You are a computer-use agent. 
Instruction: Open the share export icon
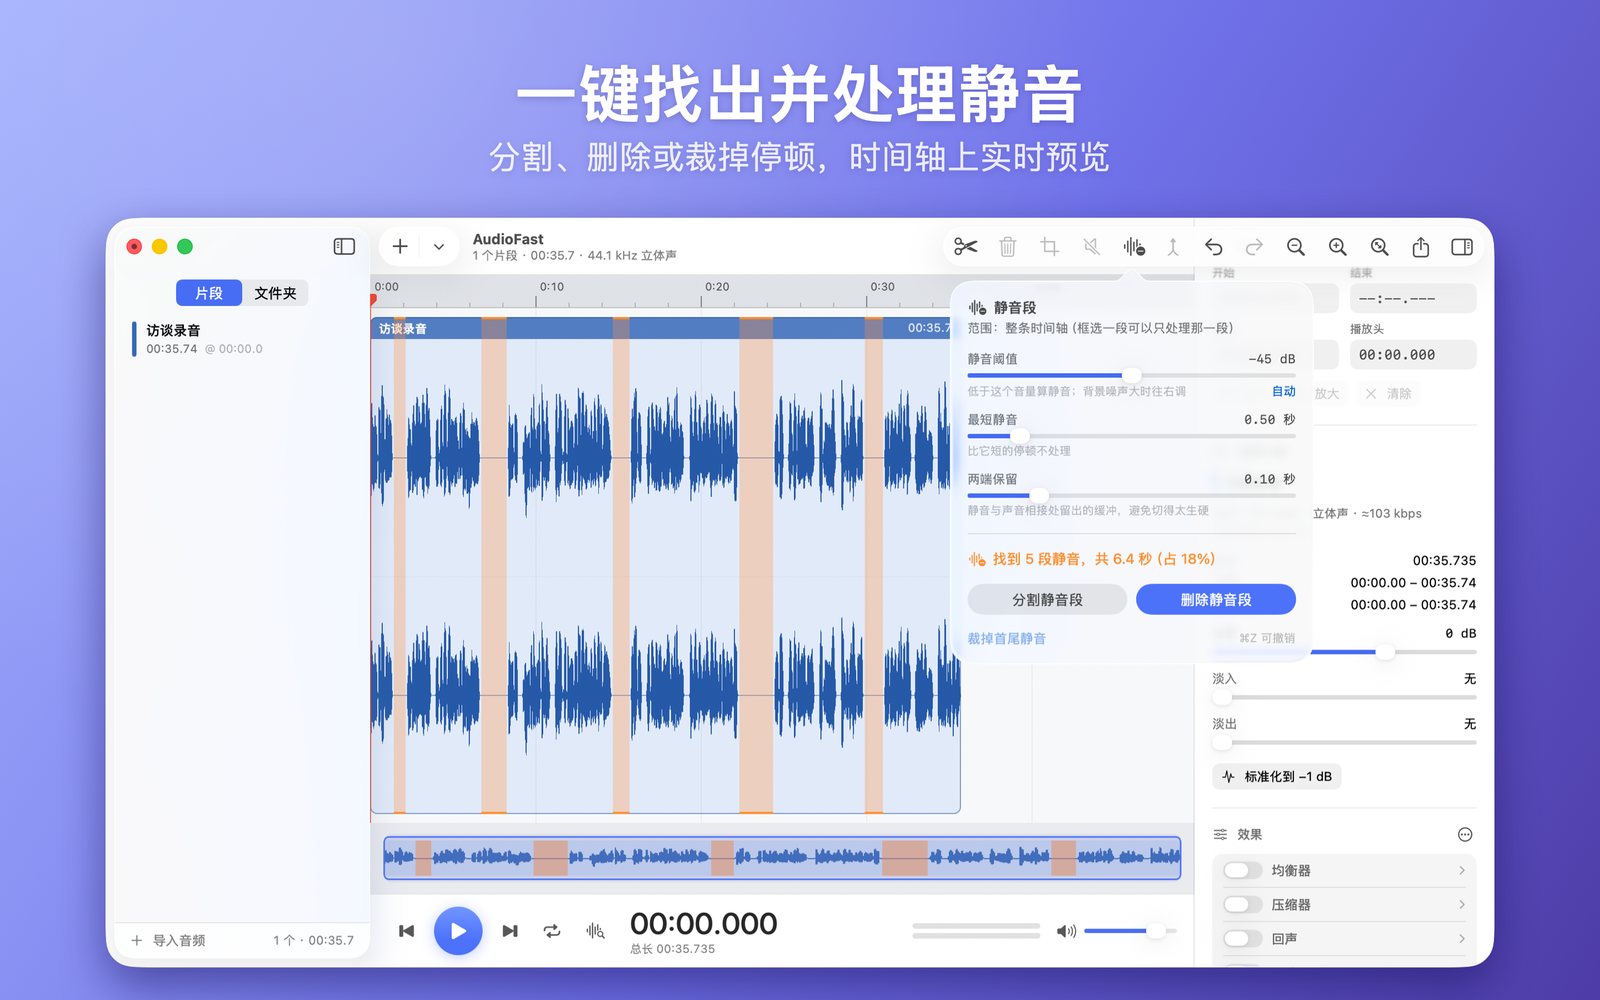pos(1420,246)
